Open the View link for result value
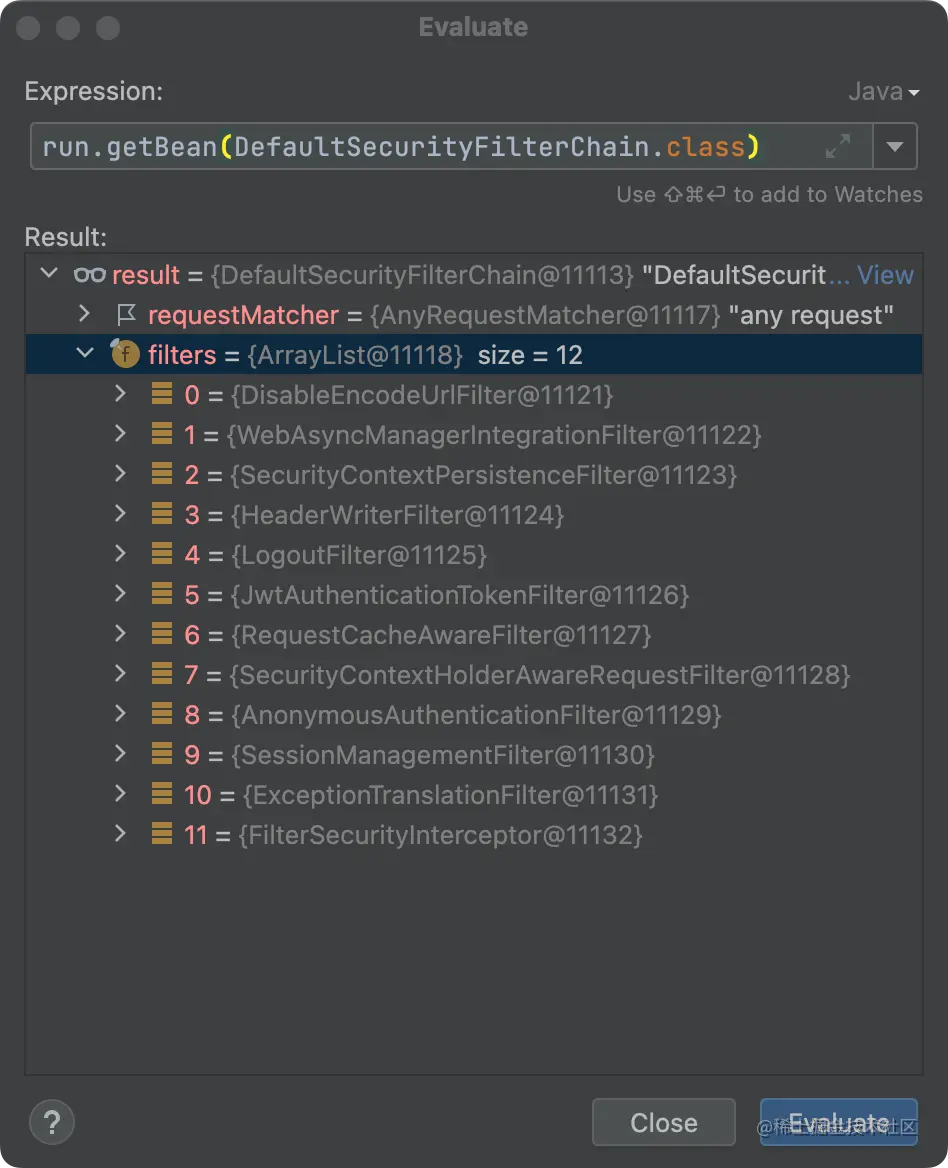Image resolution: width=948 pixels, height=1168 pixels. (x=885, y=275)
